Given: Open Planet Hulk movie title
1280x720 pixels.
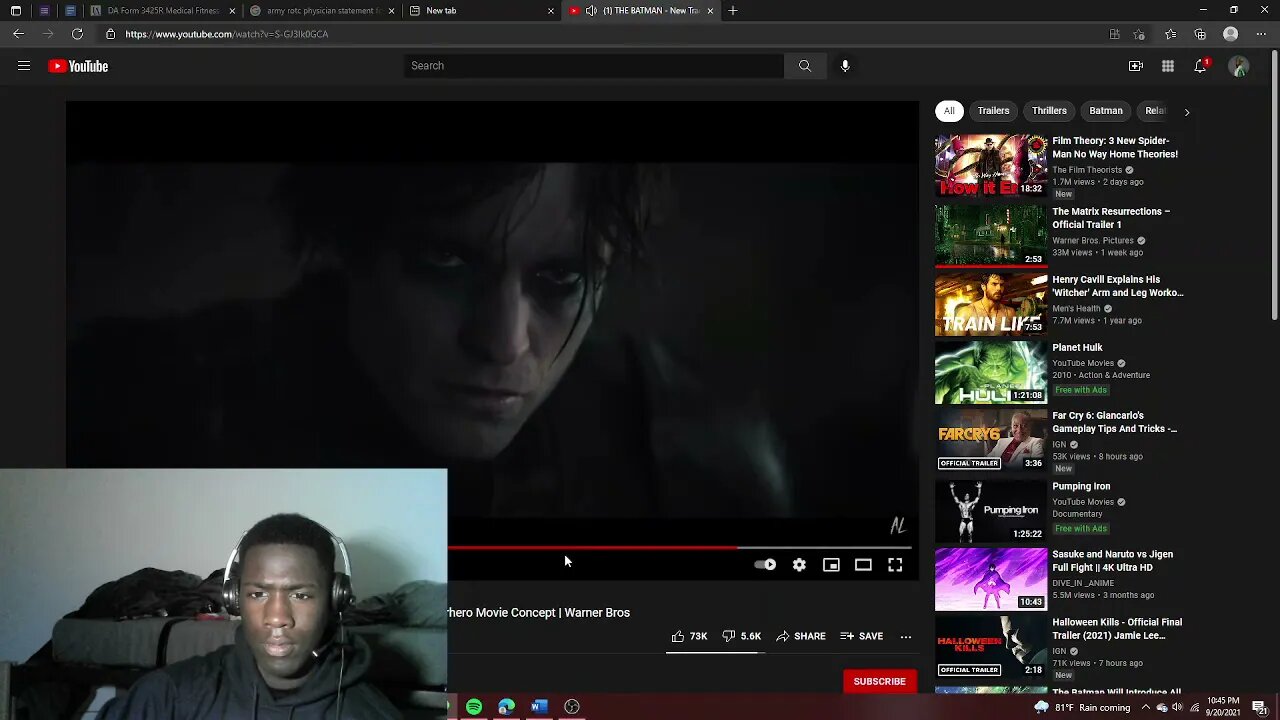Looking at the screenshot, I should 1077,348.
